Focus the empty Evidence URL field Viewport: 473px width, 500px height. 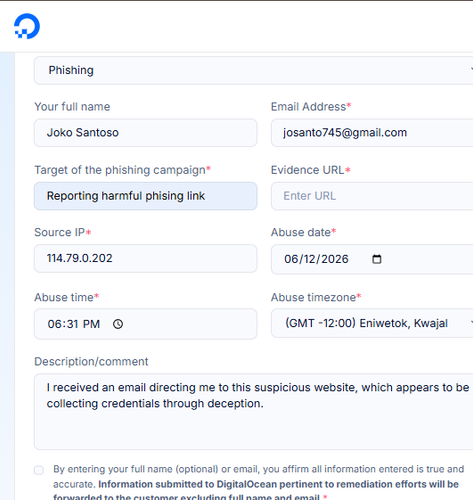point(372,196)
